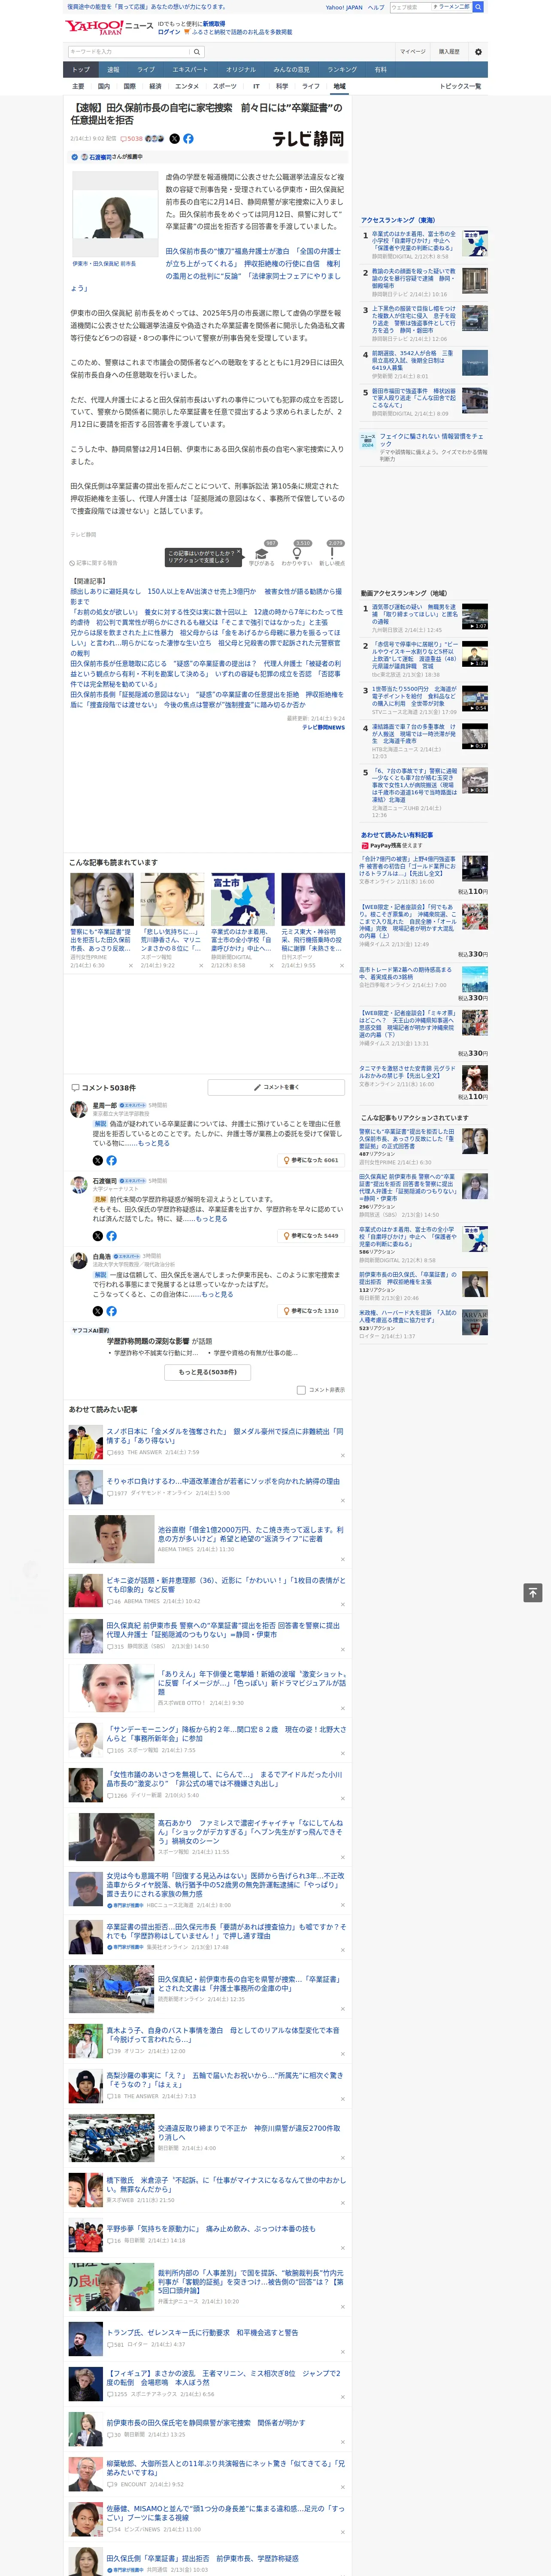React with 新しい視点 exclamation icon
The image size is (551, 2576).
click(332, 553)
